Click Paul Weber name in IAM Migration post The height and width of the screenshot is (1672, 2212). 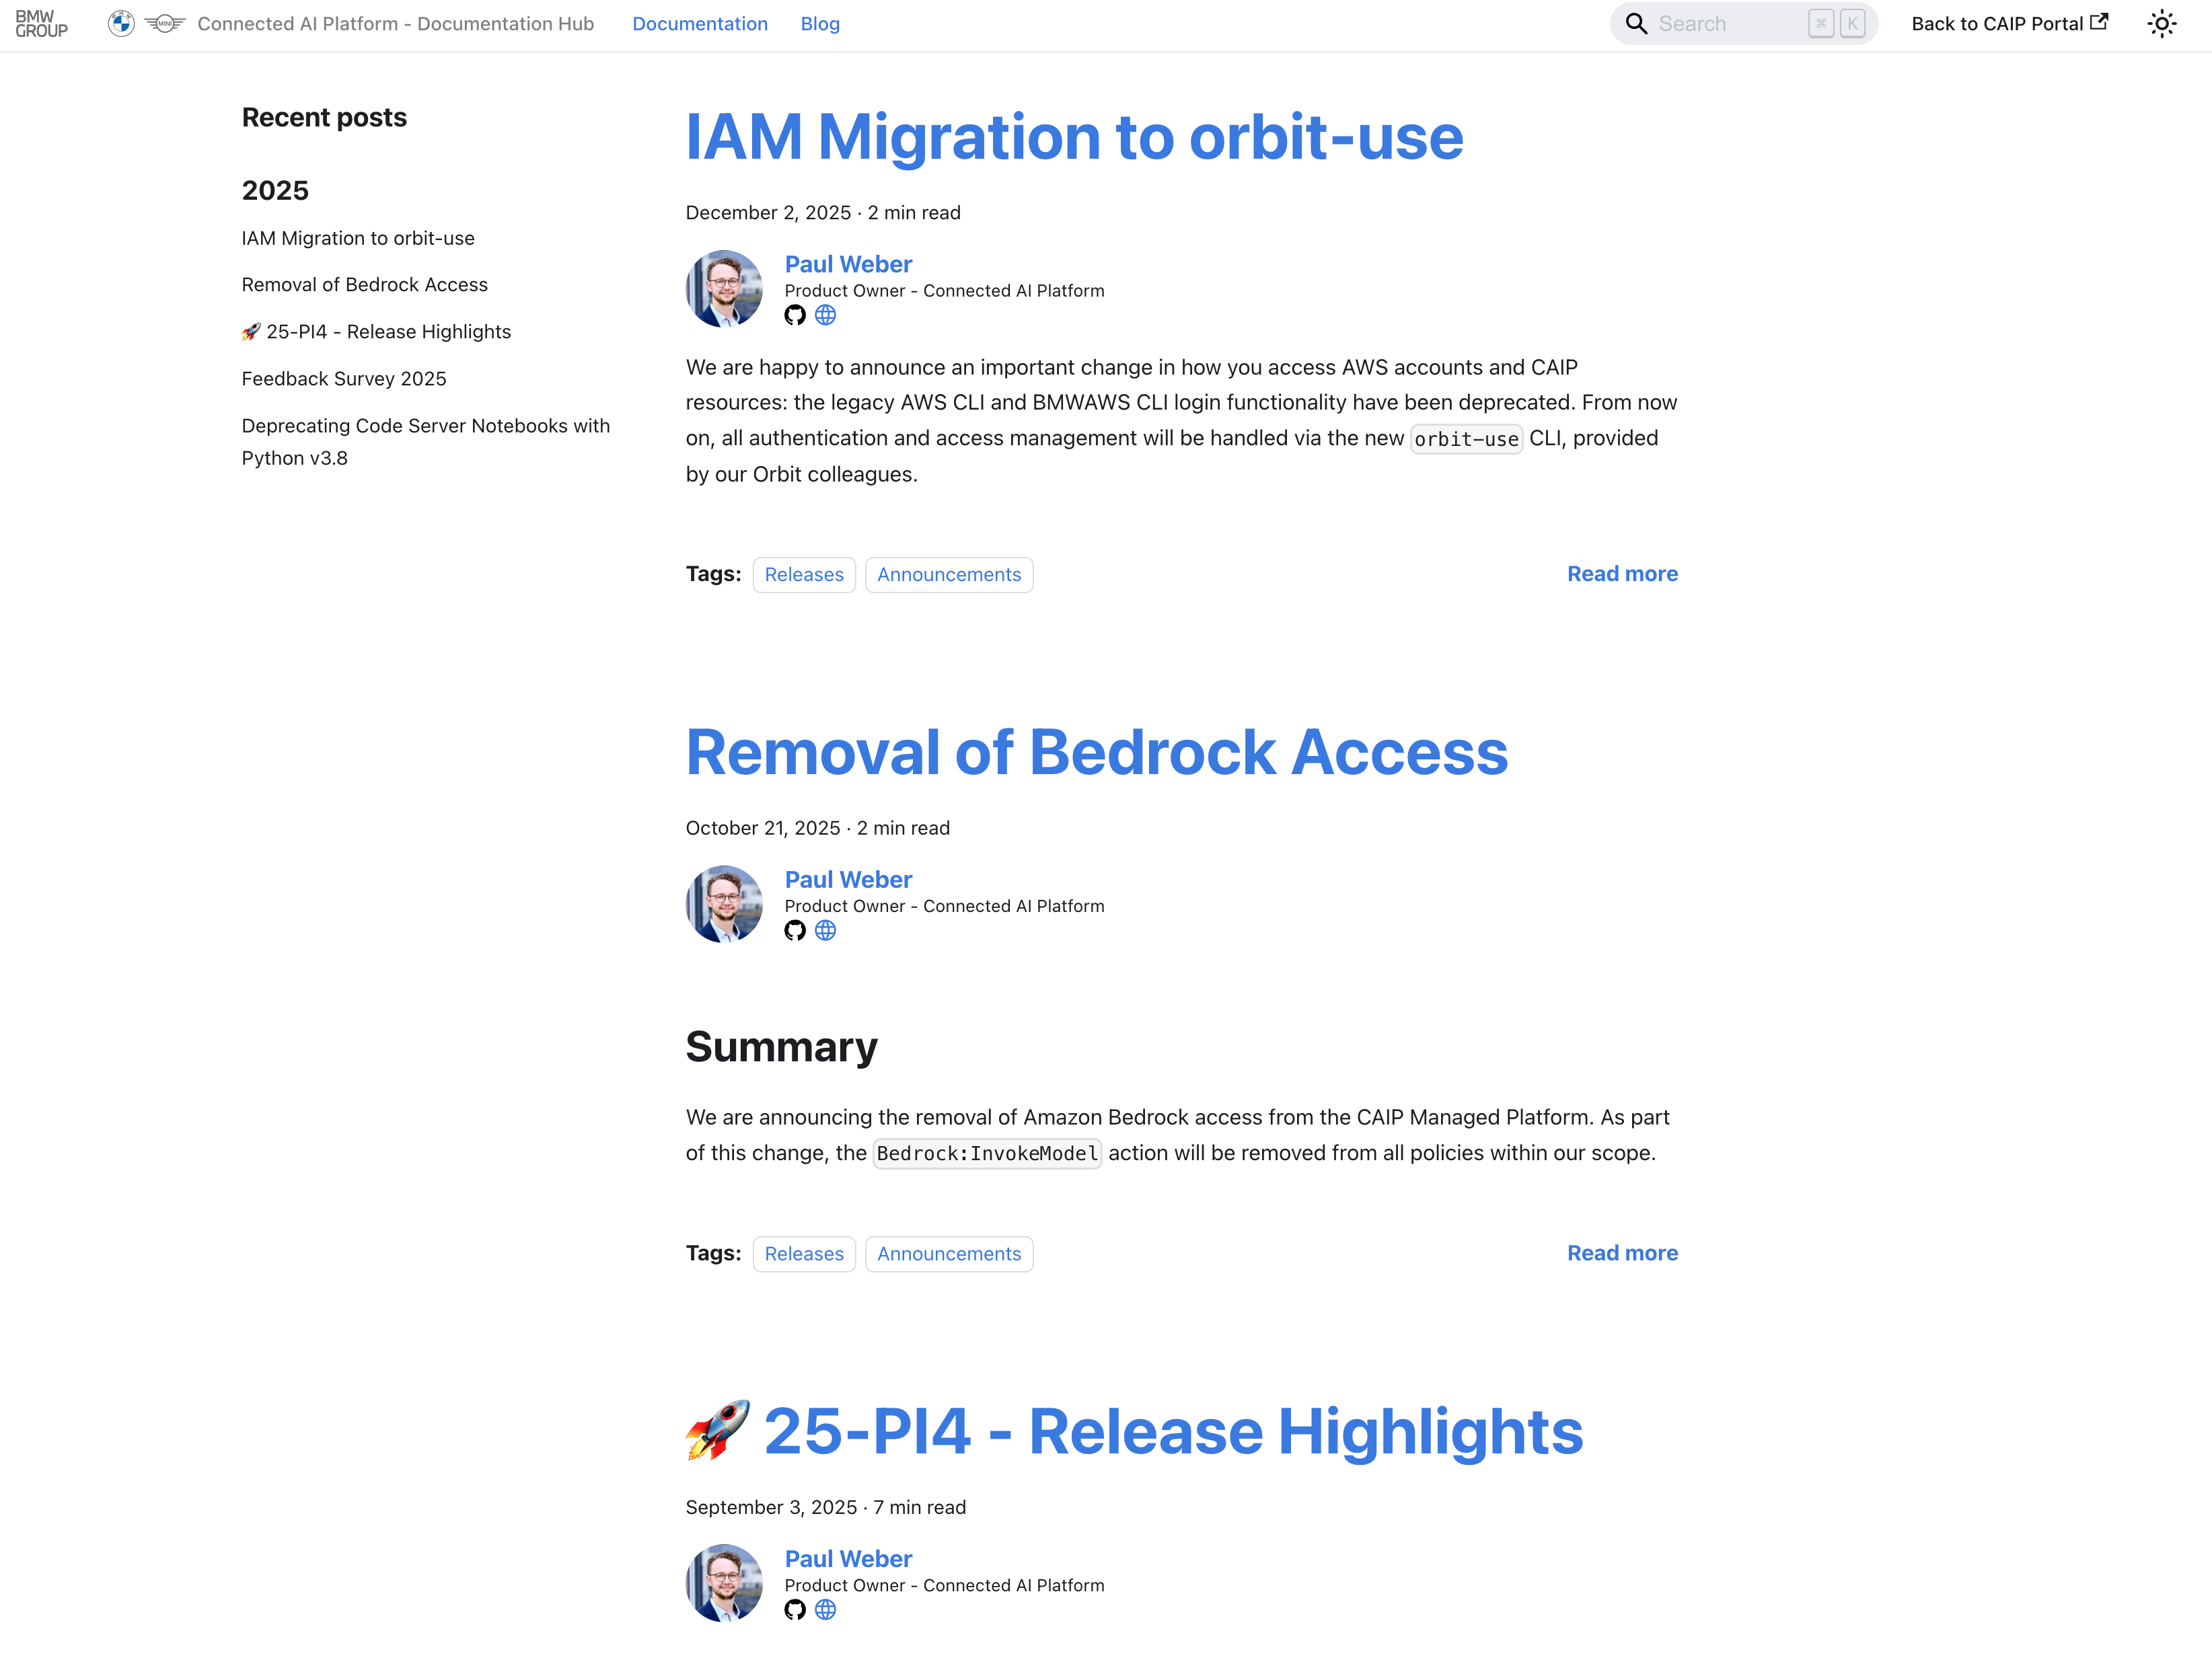click(x=848, y=264)
